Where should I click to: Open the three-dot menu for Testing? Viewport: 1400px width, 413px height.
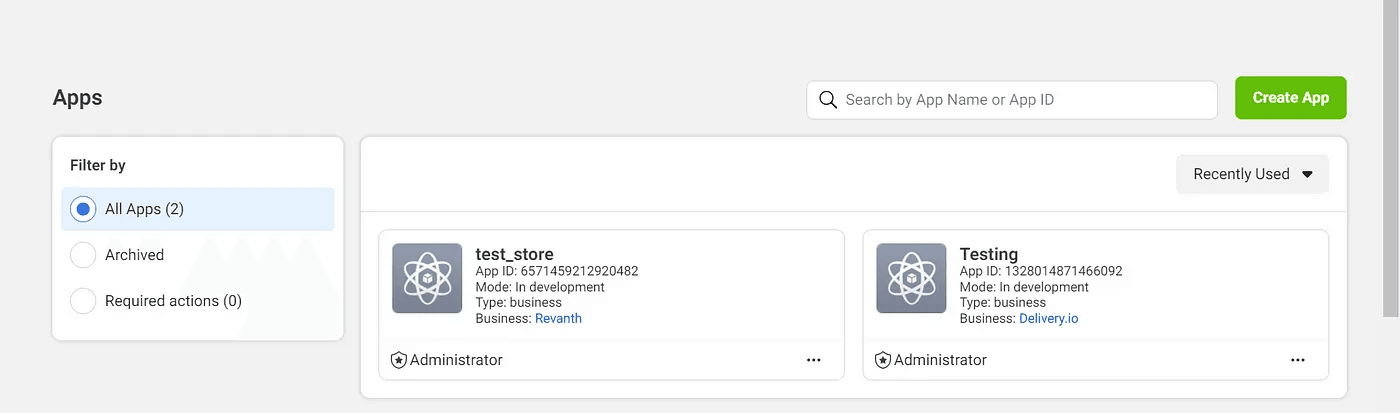pyautogui.click(x=1297, y=360)
